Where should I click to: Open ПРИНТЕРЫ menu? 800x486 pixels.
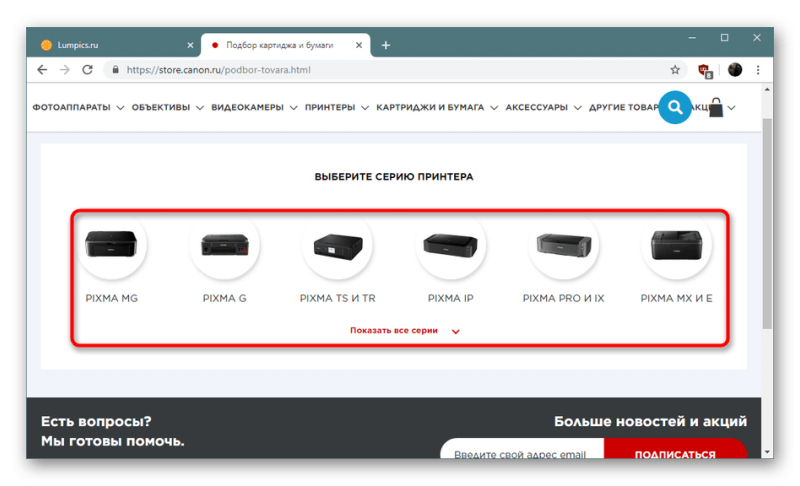point(330,108)
